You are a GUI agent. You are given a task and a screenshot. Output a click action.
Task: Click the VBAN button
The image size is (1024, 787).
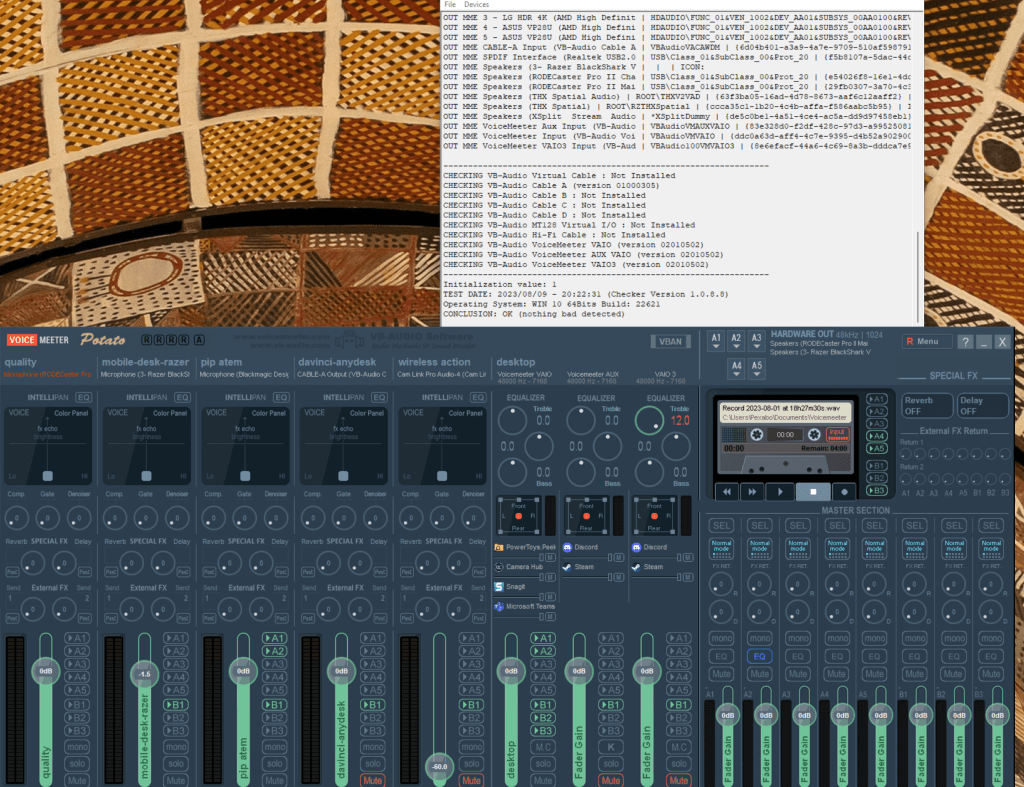click(670, 342)
